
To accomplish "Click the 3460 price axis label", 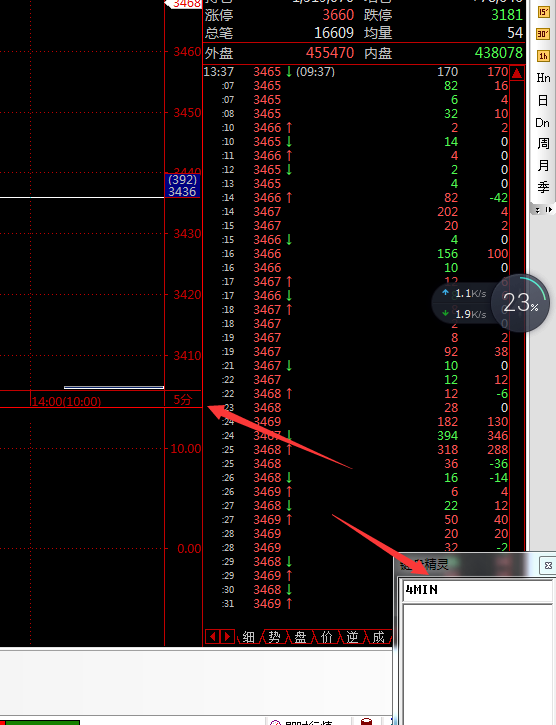I will 187,51.
